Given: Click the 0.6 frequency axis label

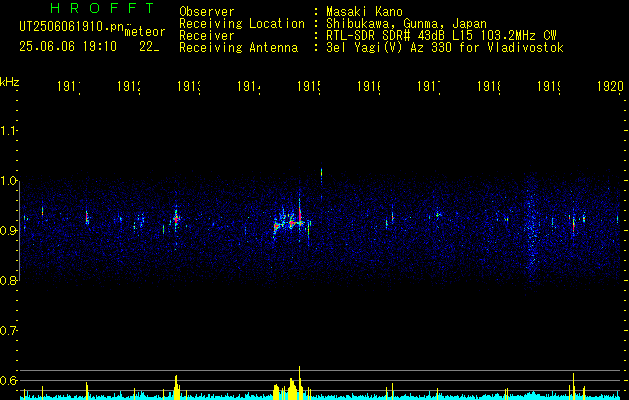Looking at the screenshot, I should (x=8, y=381).
